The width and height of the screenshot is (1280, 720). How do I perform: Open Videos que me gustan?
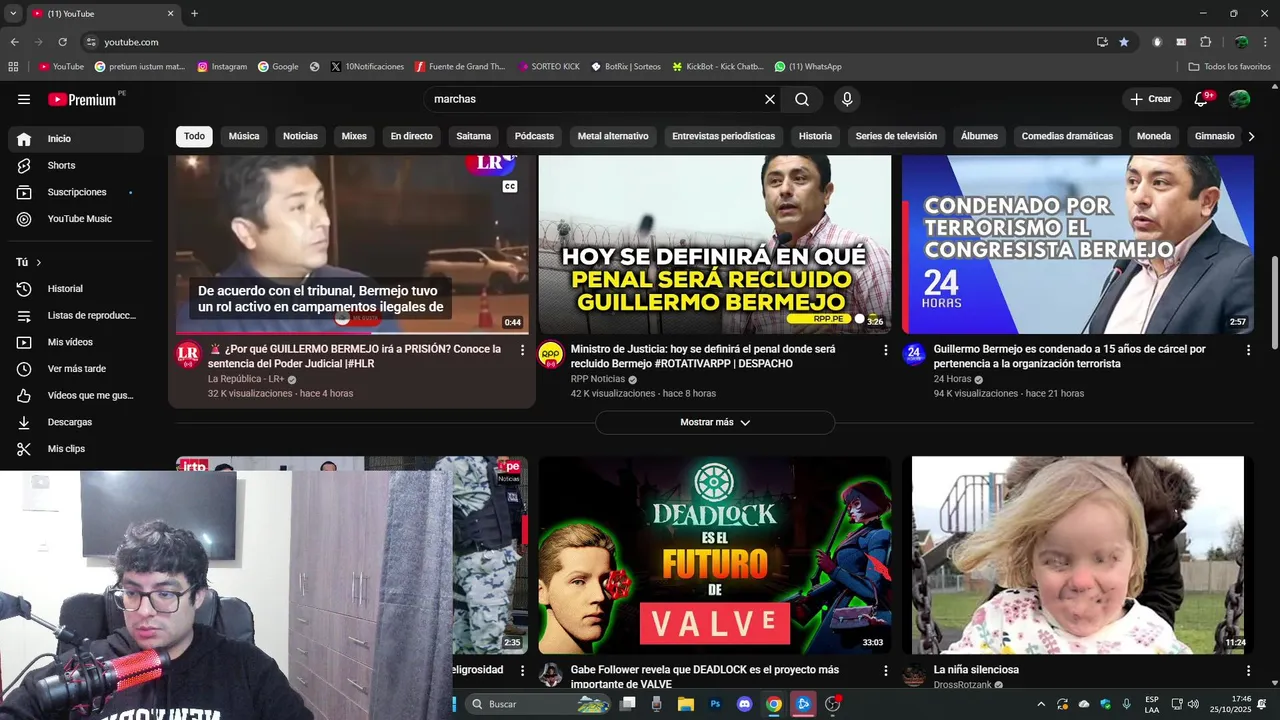pyautogui.click(x=76, y=395)
